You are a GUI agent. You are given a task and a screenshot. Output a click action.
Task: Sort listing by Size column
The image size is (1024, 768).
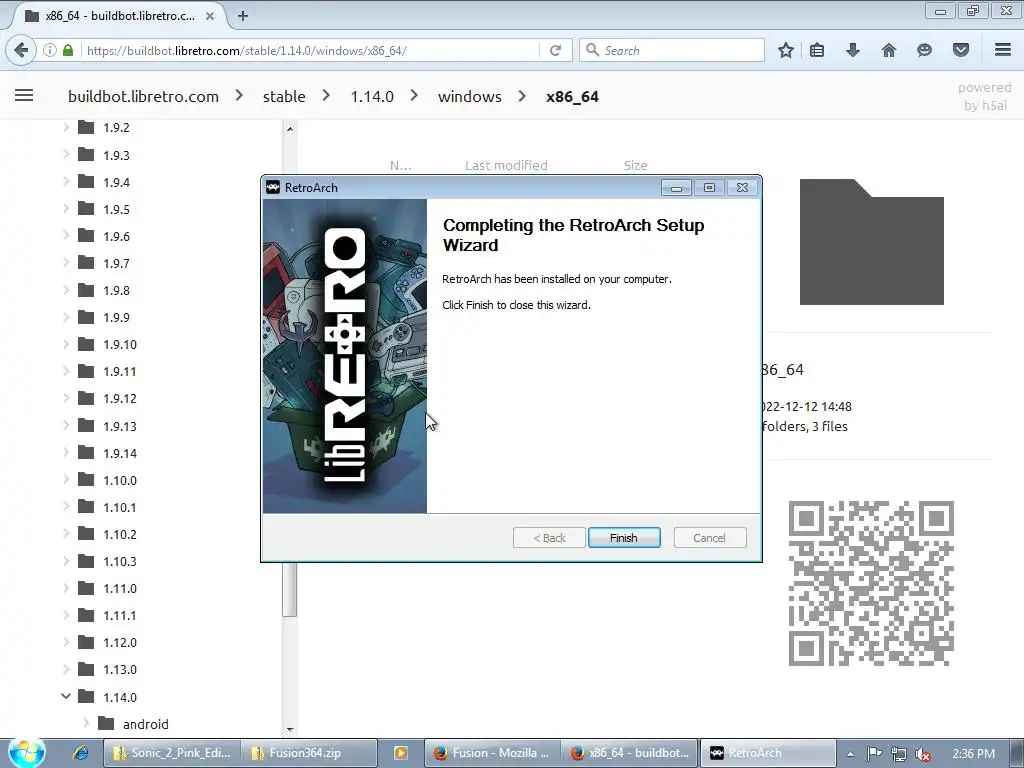(635, 165)
